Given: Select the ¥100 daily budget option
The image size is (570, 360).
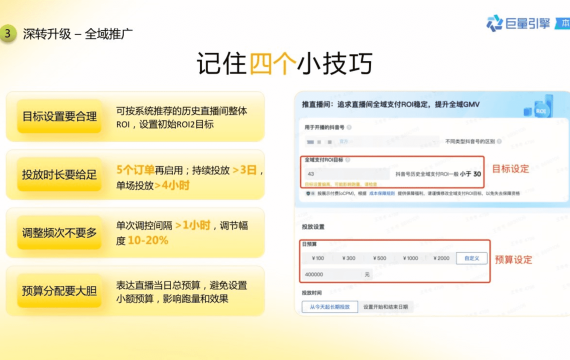Looking at the screenshot, I should tap(318, 258).
